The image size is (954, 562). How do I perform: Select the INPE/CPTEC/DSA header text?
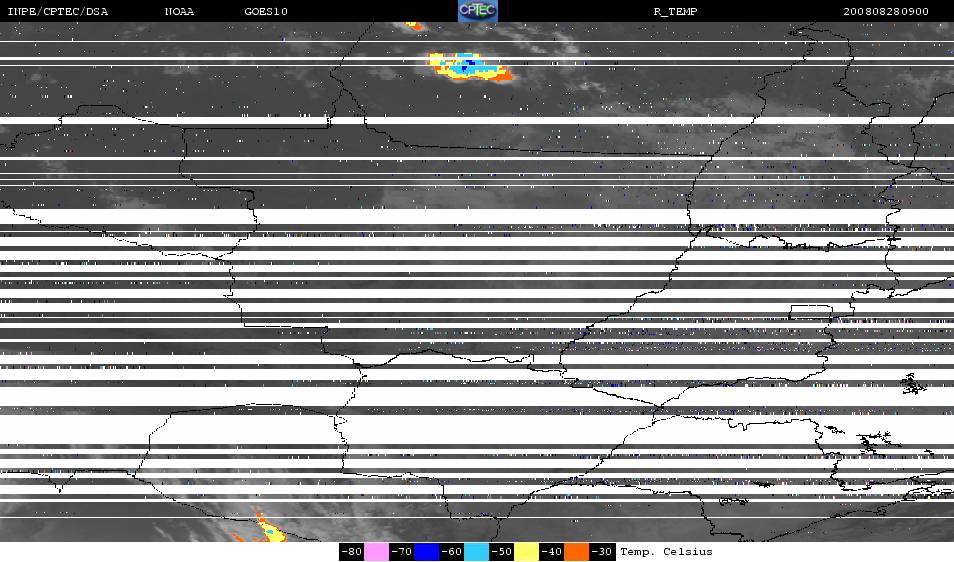click(x=58, y=12)
